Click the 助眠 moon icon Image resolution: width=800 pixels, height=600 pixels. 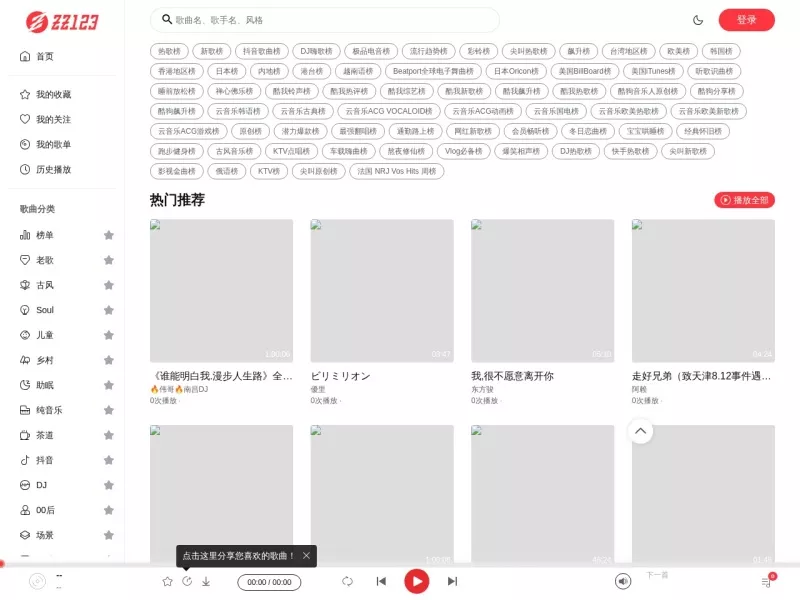(x=25, y=385)
